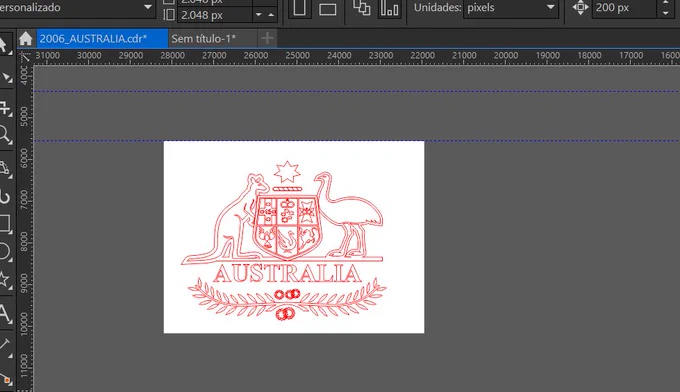Screen dimensions: 680x392
Task: Switch to Sem título-1 document tab
Action: click(x=212, y=39)
